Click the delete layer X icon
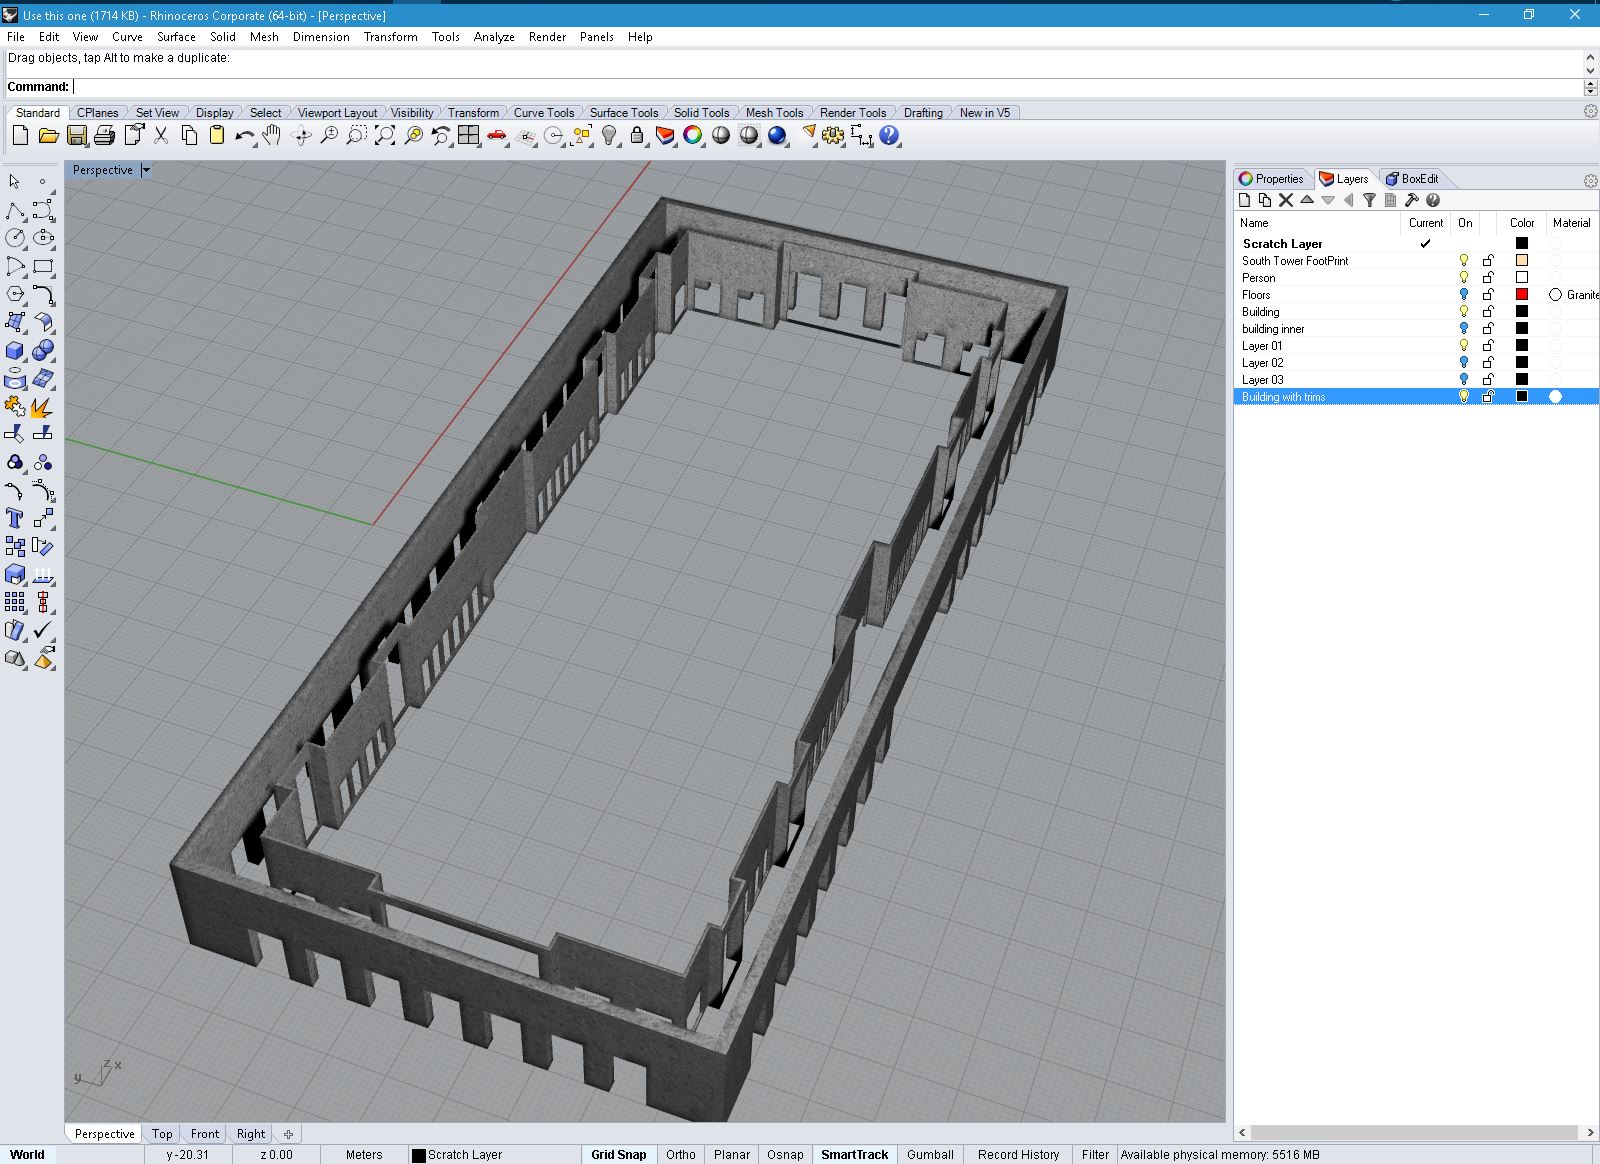The width and height of the screenshot is (1600, 1164). tap(1286, 200)
